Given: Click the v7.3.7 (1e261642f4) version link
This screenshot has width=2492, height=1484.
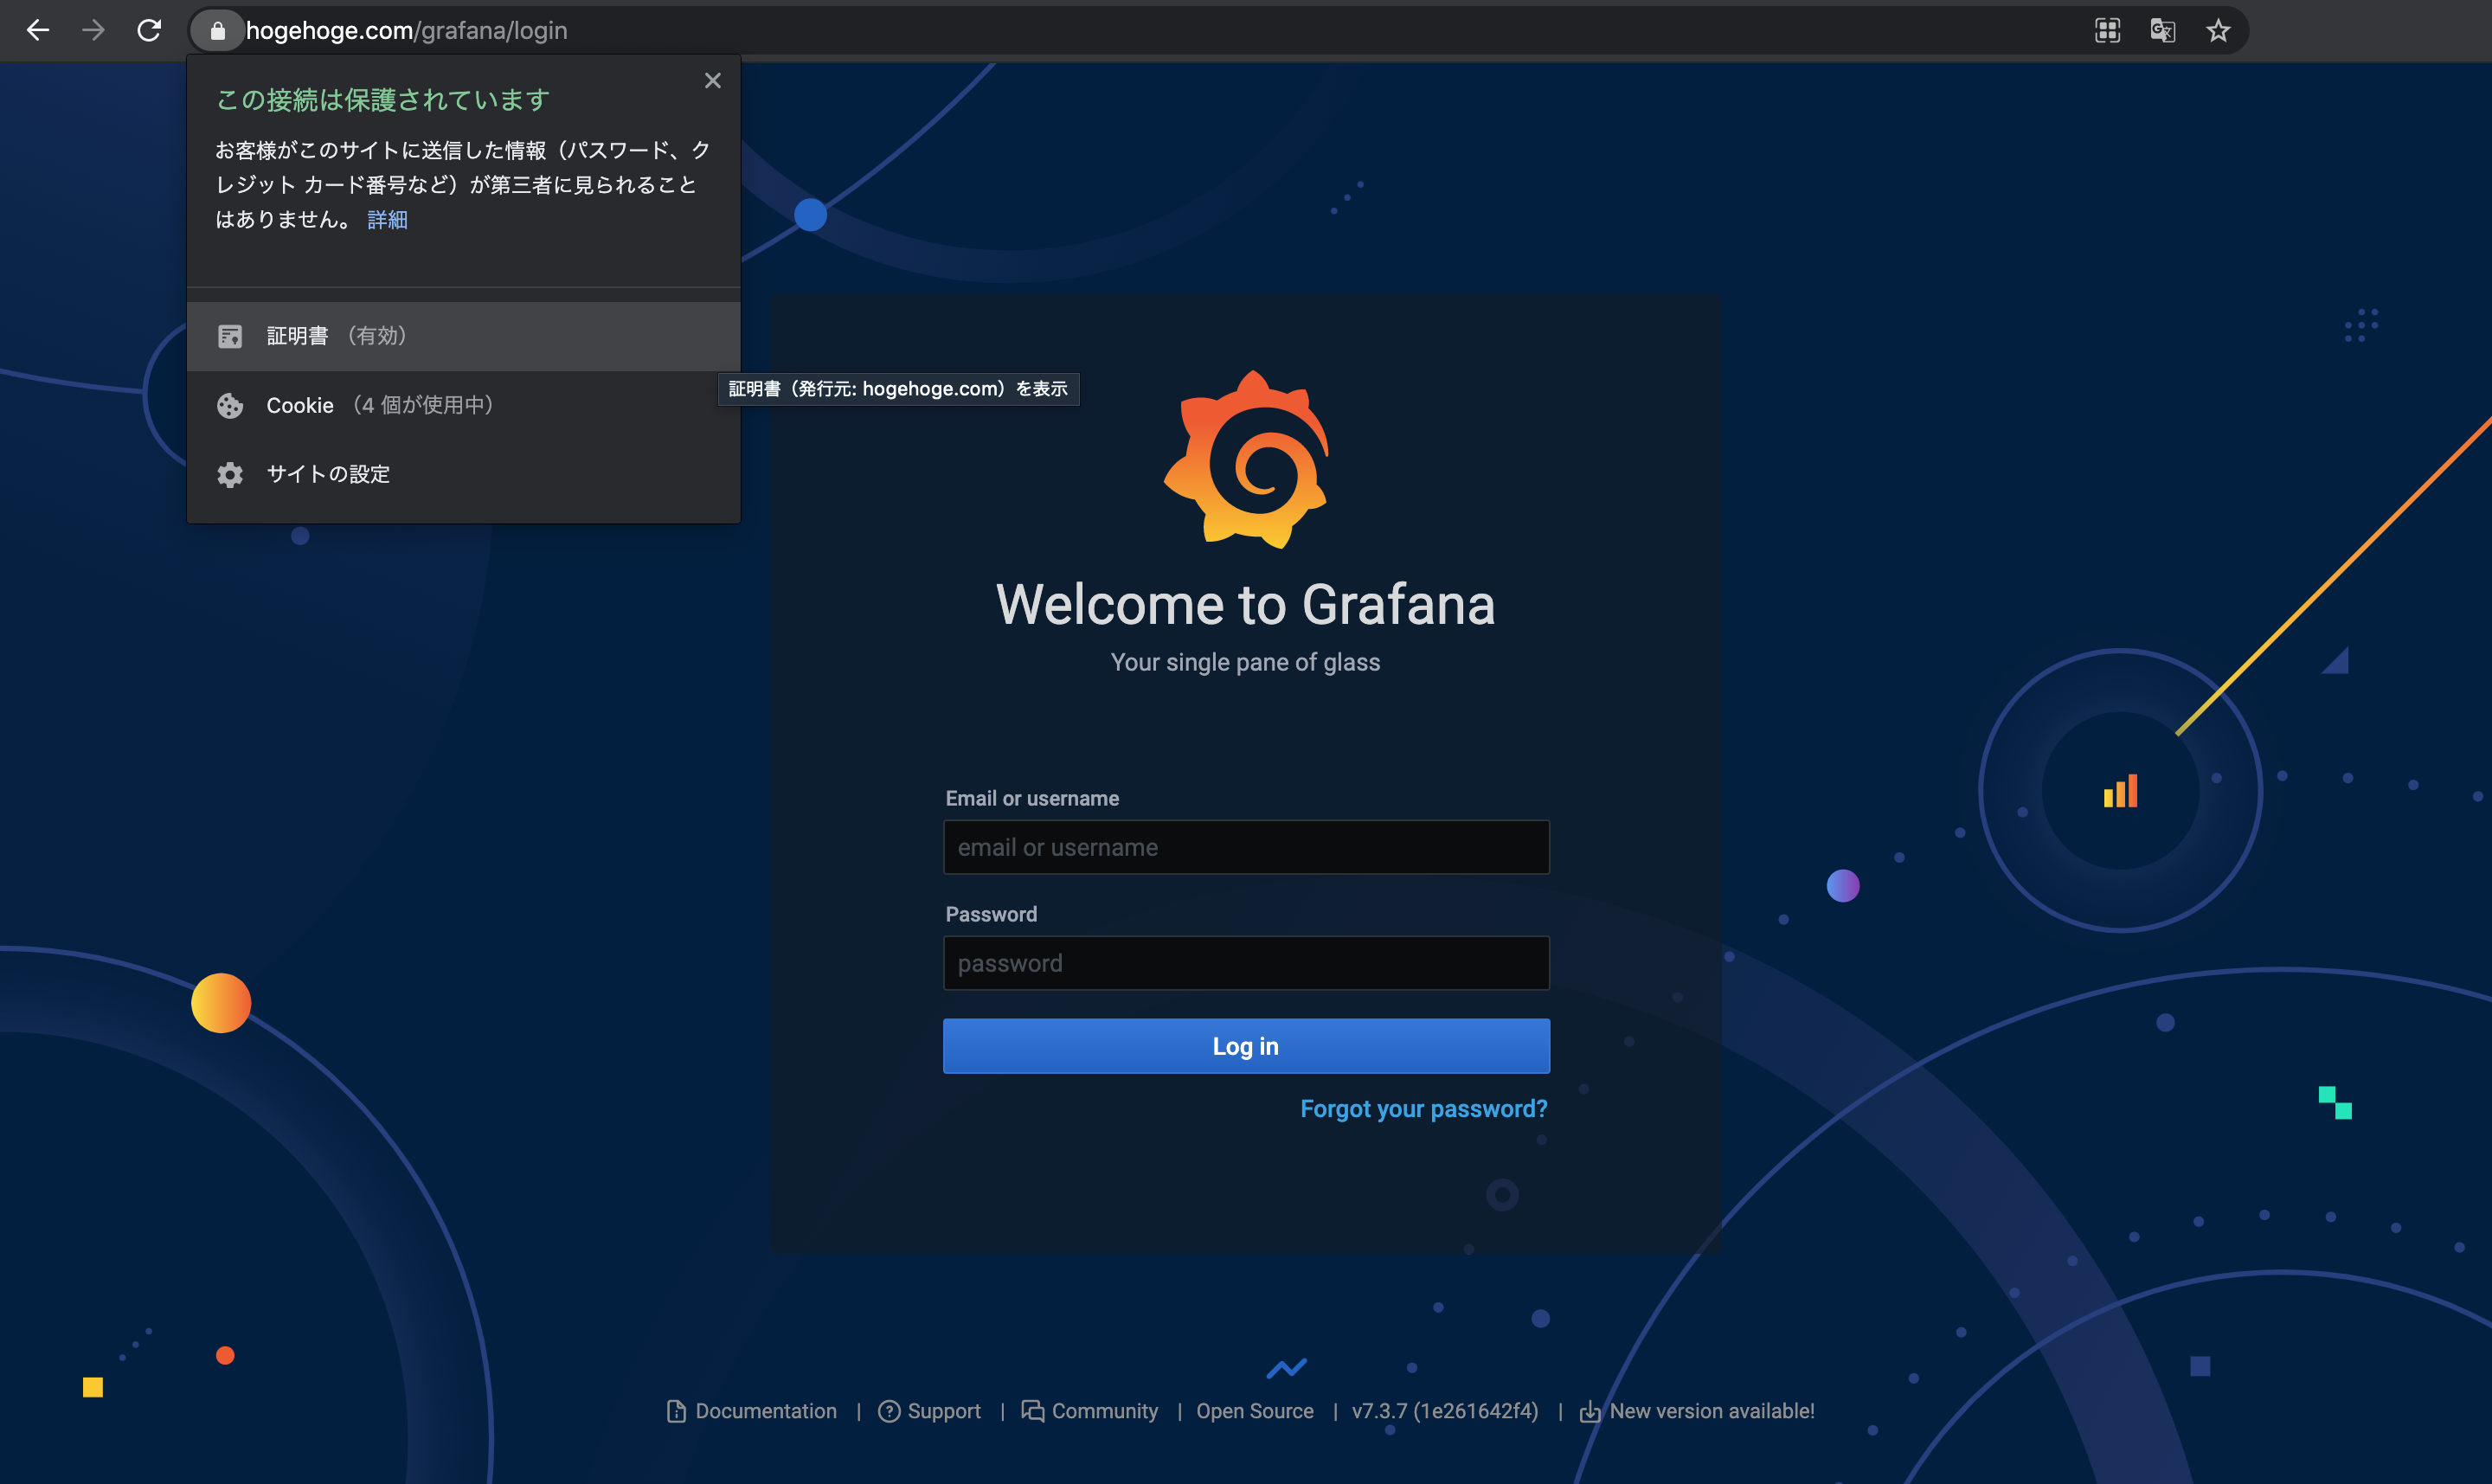Looking at the screenshot, I should point(1445,1411).
